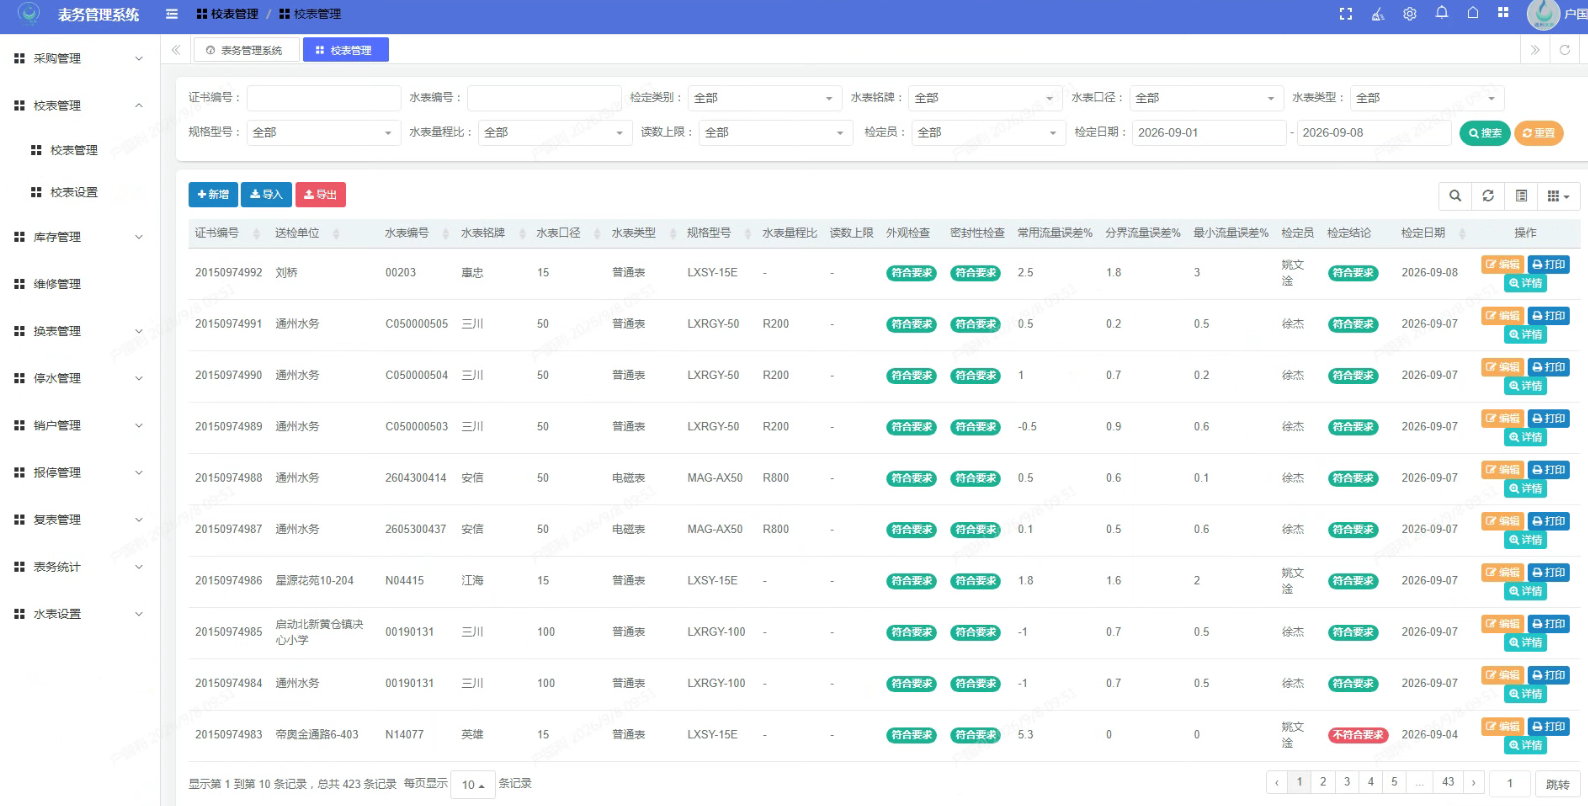Click the 导出 button
Viewport: 1588px width, 806px height.
[320, 195]
